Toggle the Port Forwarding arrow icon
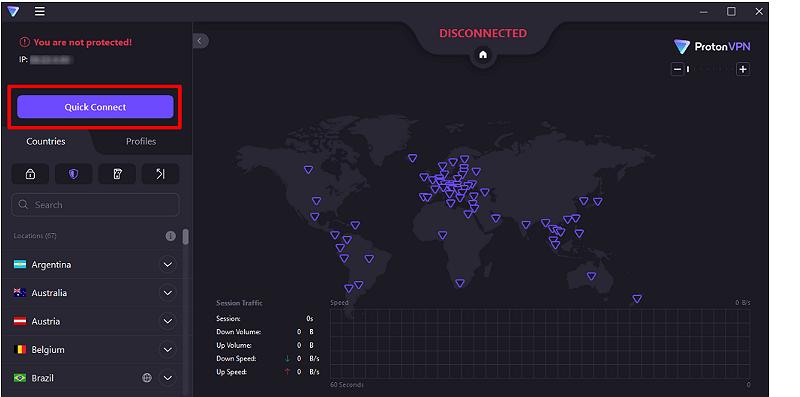Image resolution: width=800 pixels, height=397 pixels. coord(161,174)
